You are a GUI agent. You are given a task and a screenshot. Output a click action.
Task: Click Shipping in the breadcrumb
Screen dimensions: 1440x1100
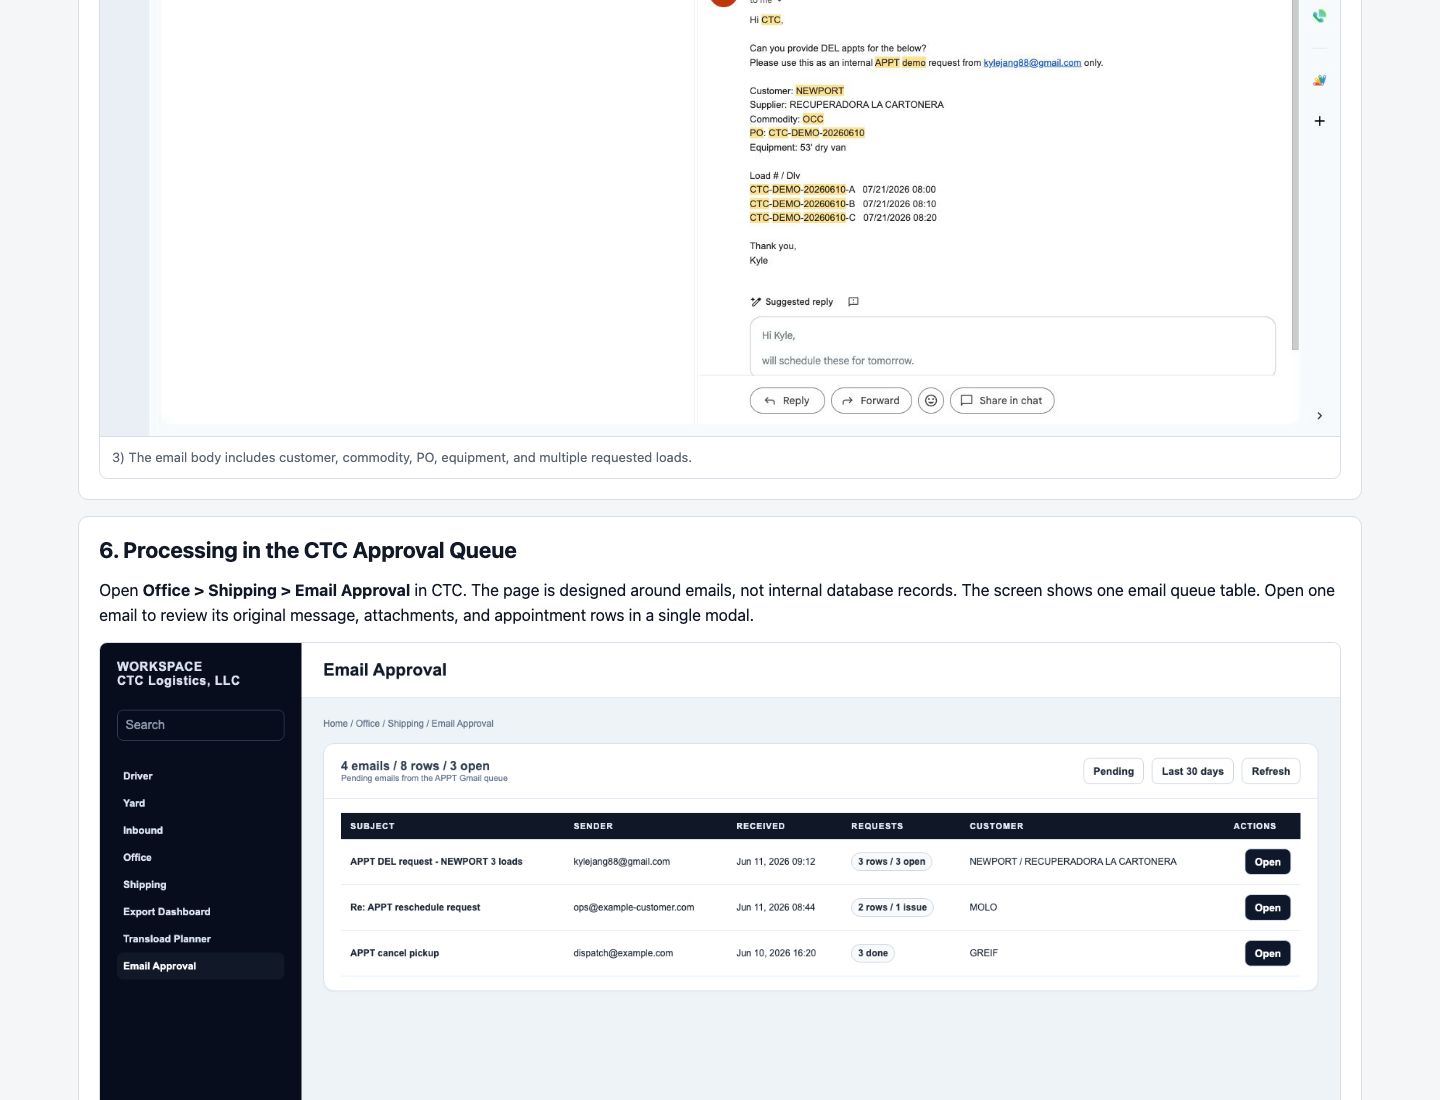pos(405,724)
